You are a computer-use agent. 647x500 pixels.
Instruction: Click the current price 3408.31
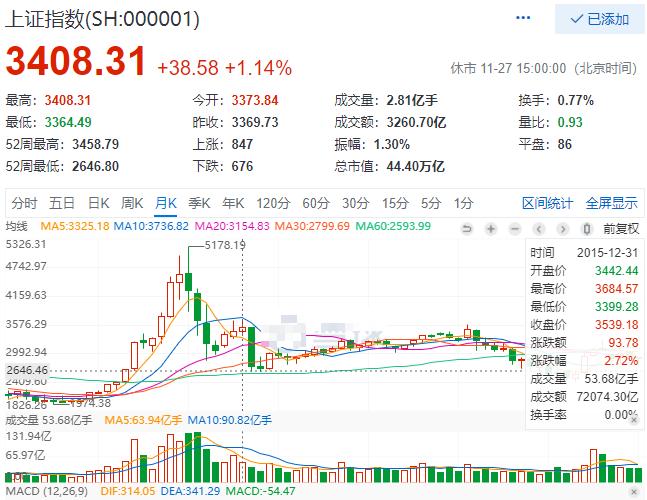coord(76,61)
